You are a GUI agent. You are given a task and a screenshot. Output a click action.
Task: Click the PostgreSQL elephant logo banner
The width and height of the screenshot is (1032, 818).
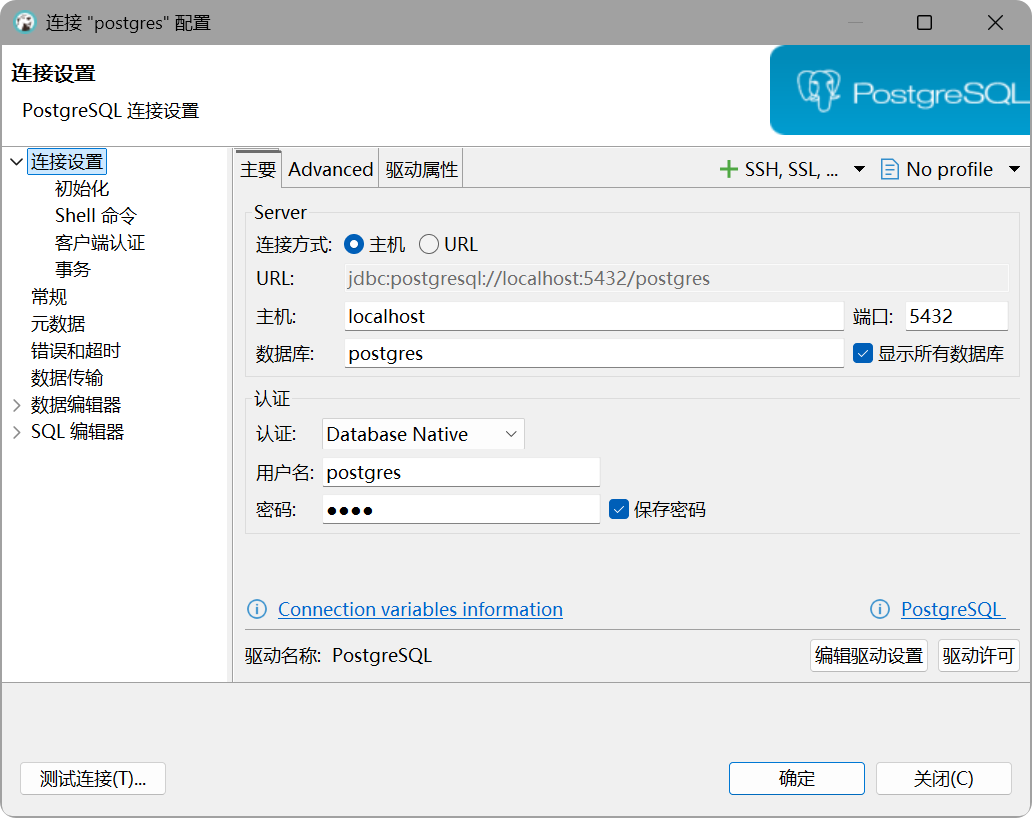(x=900, y=92)
